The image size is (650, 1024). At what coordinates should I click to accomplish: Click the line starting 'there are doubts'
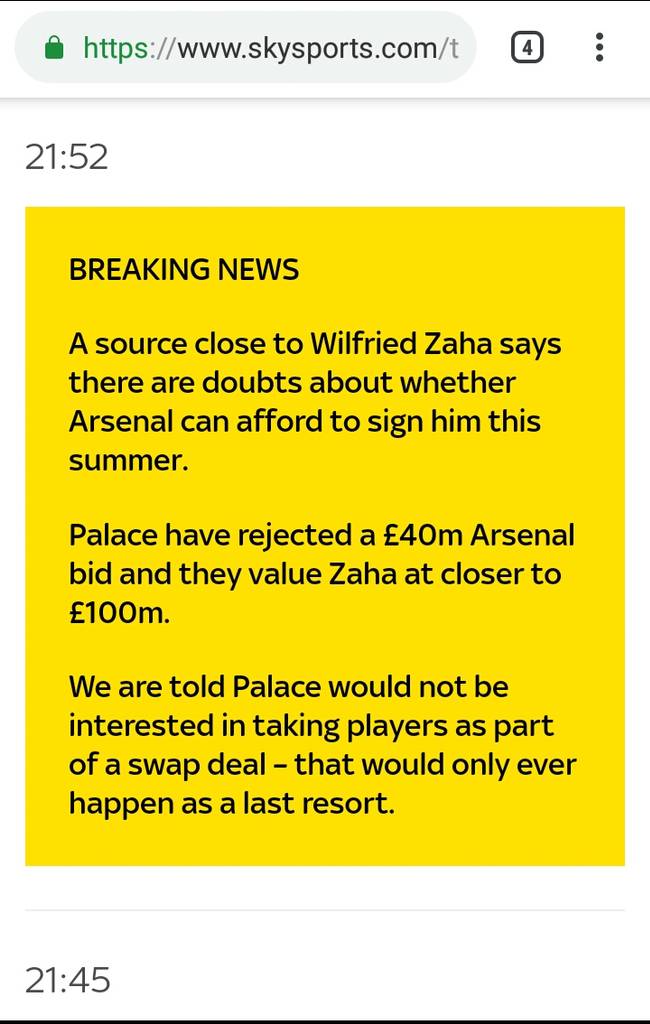292,382
